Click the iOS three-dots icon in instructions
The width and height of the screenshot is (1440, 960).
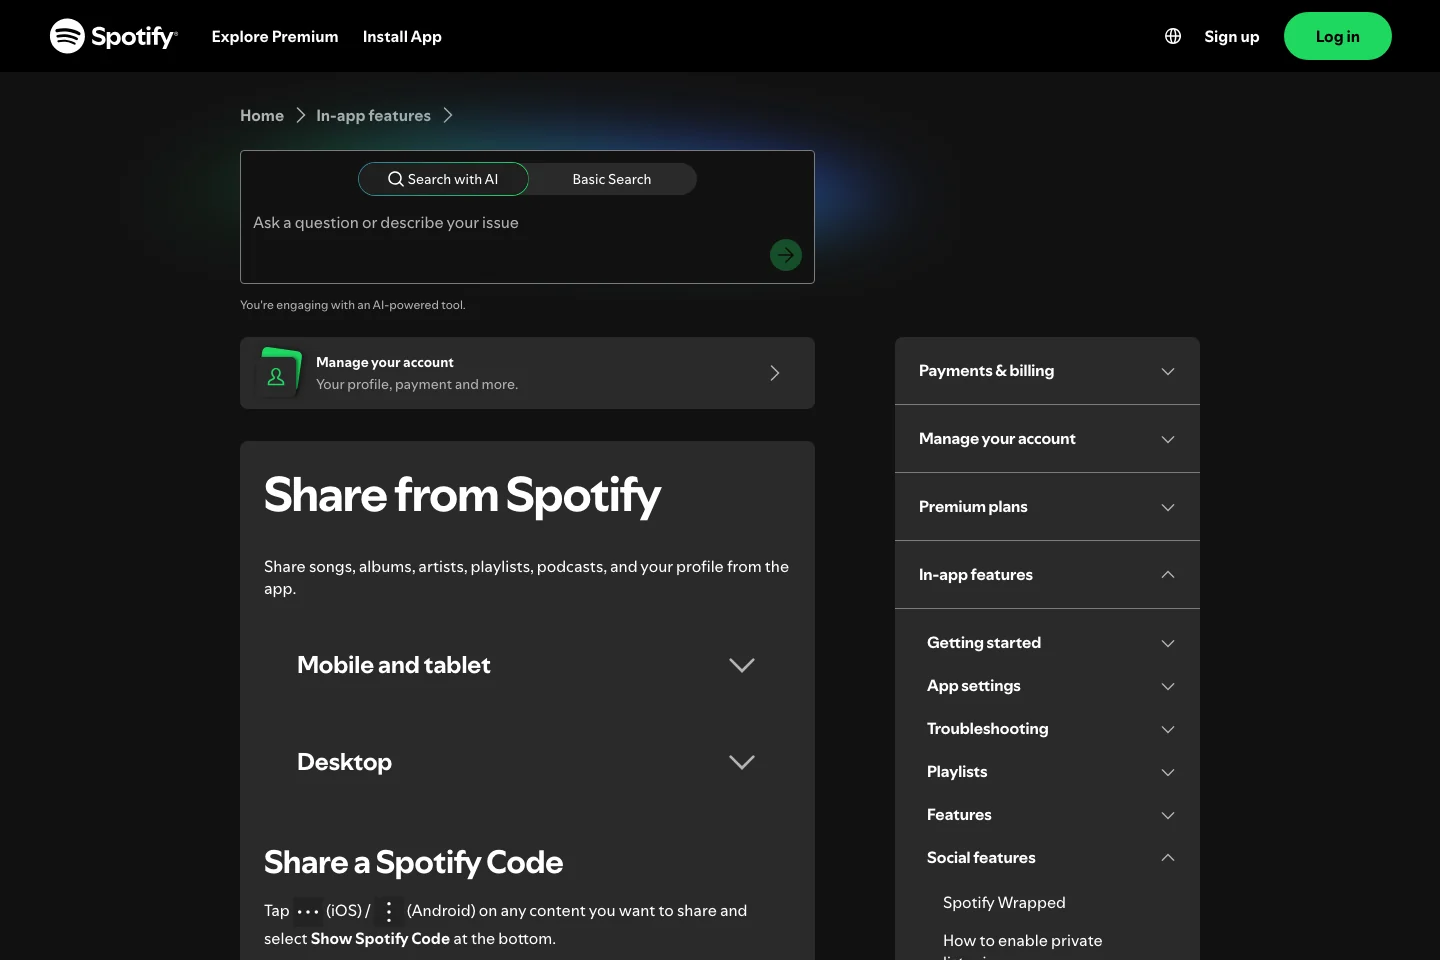(x=308, y=911)
